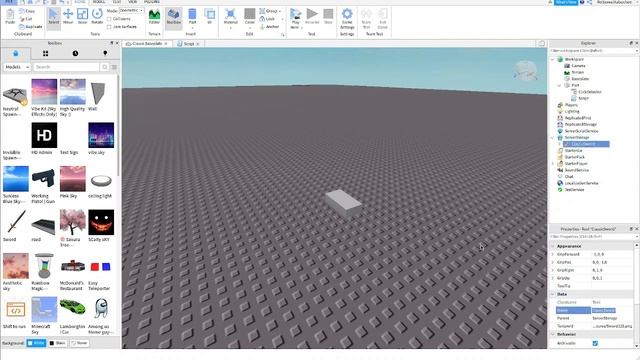Screen dimensions: 640x360
Task: Expand the GripForward property
Action: pyautogui.click(x=553, y=254)
